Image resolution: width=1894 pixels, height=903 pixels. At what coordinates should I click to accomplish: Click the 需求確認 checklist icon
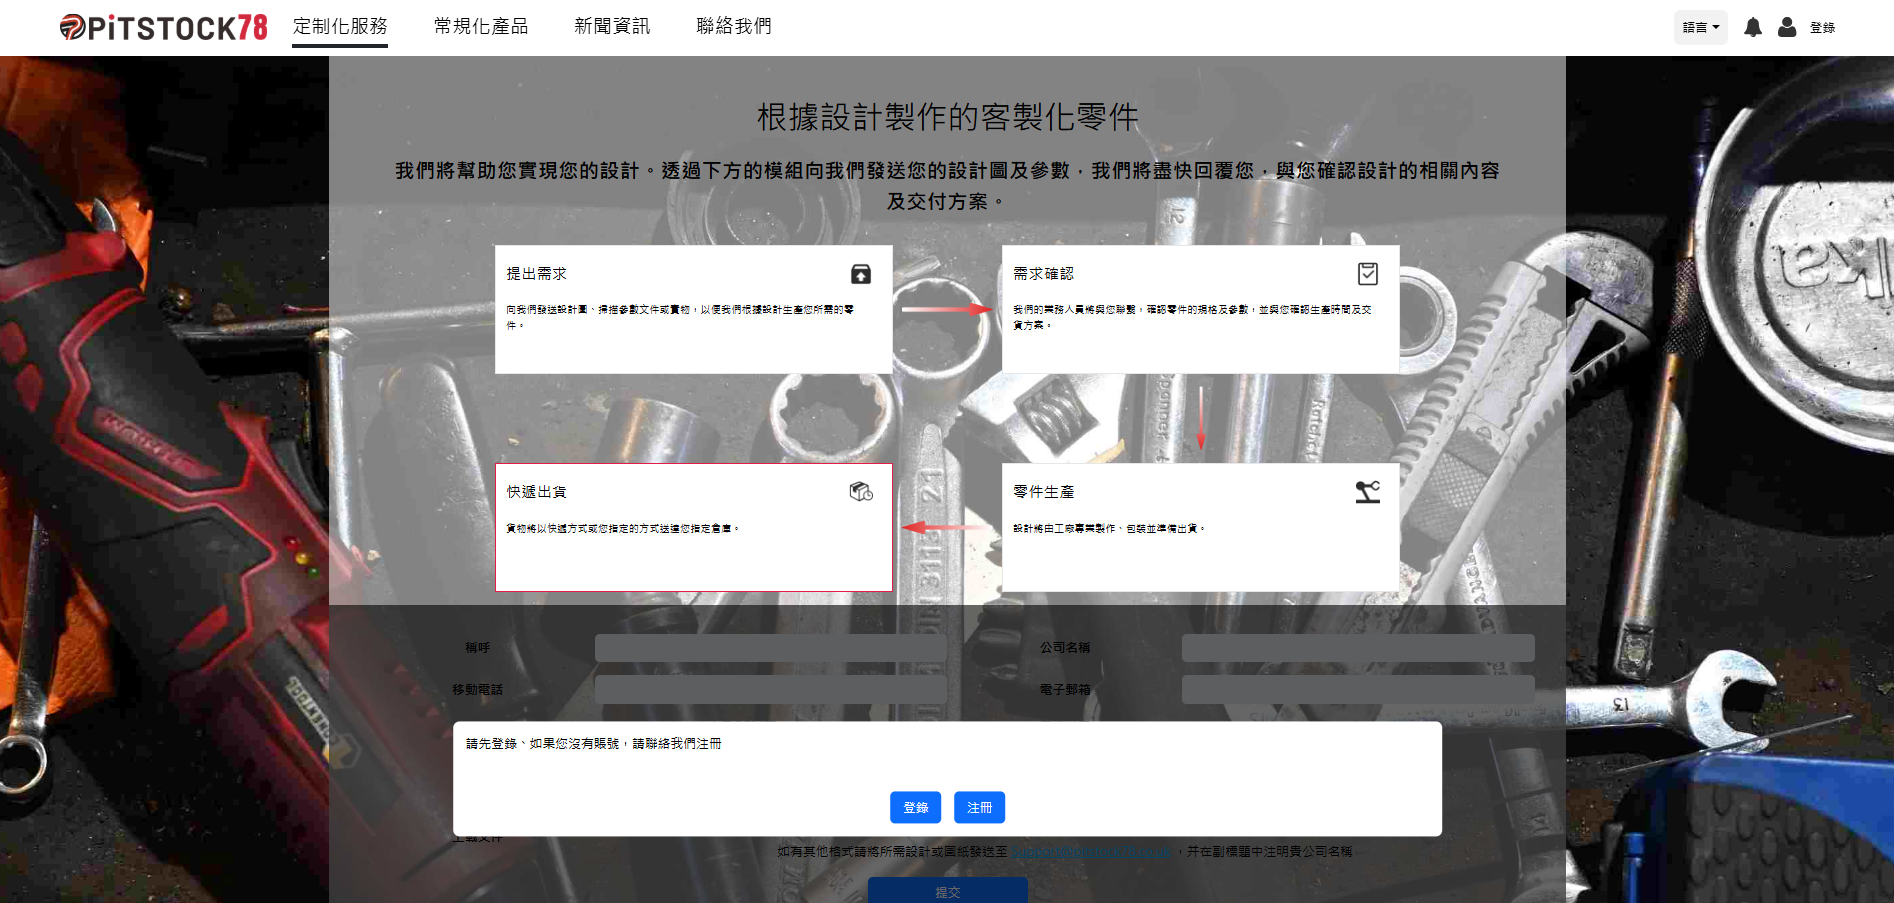tap(1367, 274)
